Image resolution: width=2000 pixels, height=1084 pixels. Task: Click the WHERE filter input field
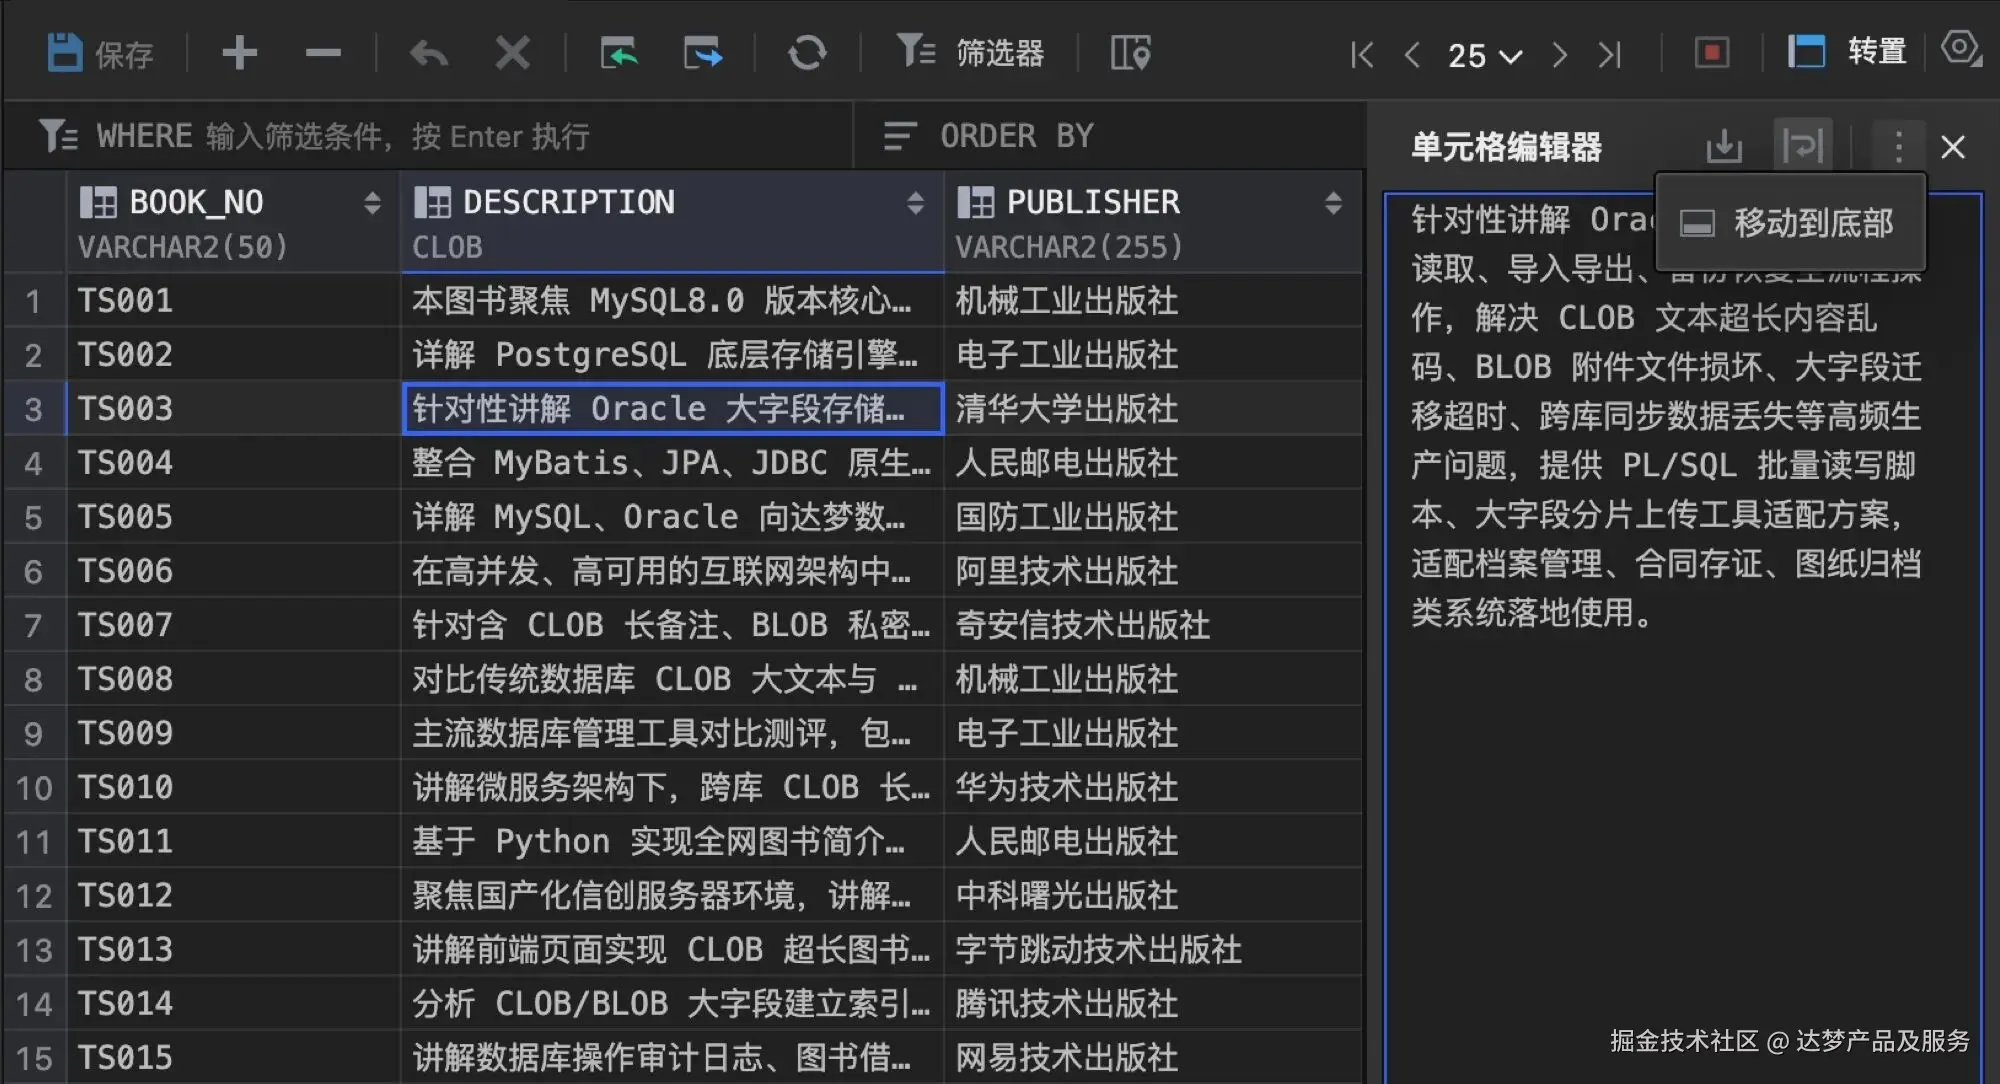(x=400, y=135)
